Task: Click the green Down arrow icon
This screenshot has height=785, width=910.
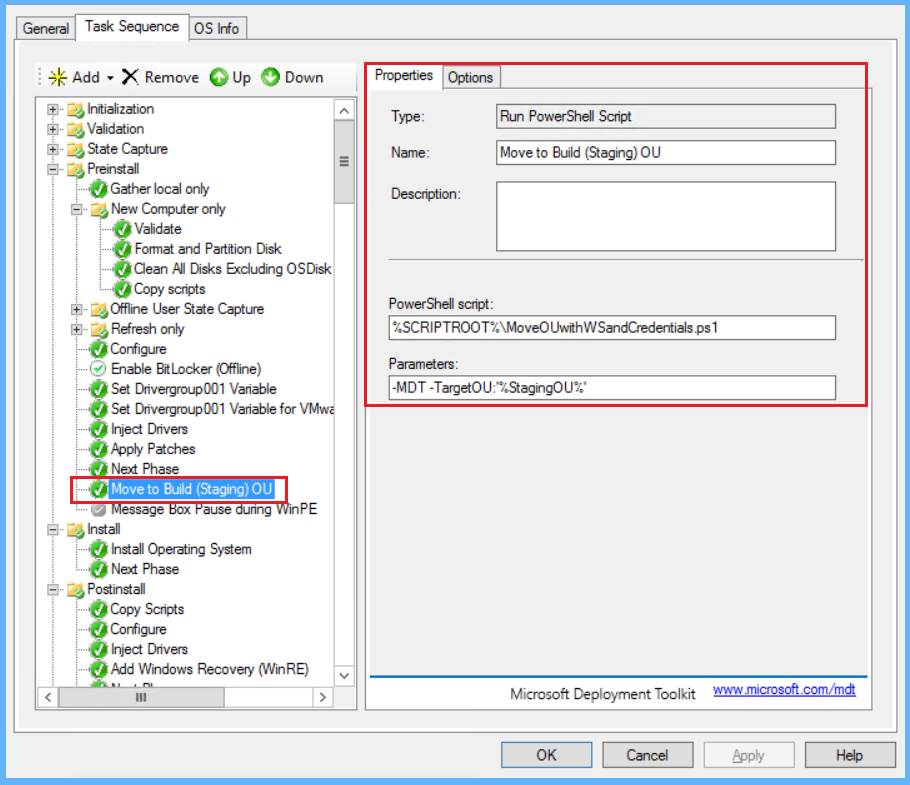Action: [x=270, y=77]
